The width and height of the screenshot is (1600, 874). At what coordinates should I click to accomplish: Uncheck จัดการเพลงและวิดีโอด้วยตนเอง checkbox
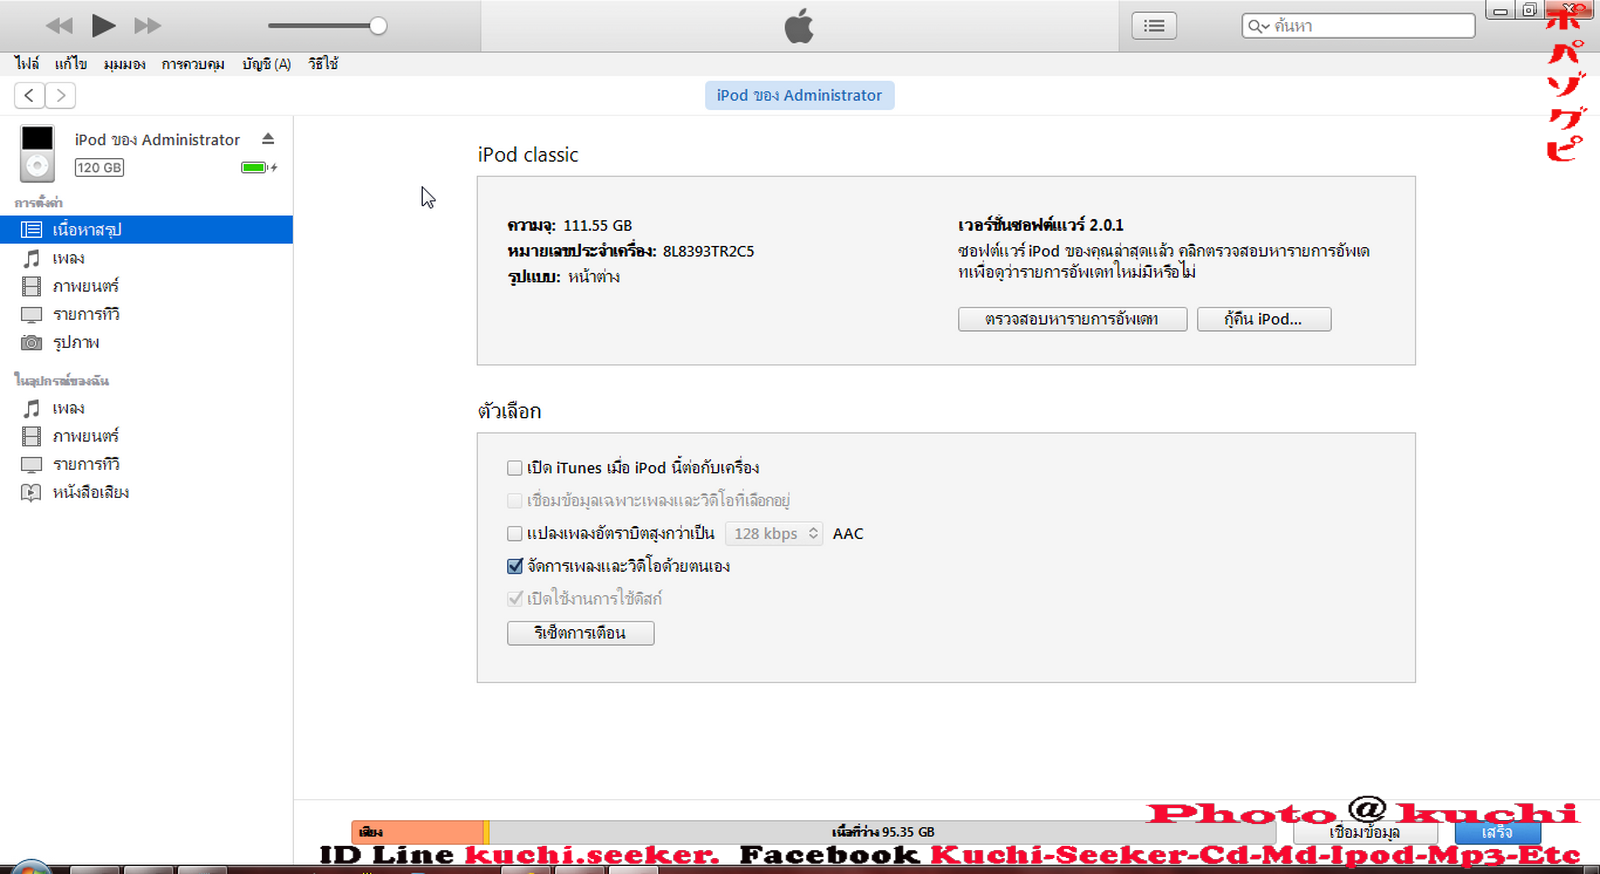[515, 566]
